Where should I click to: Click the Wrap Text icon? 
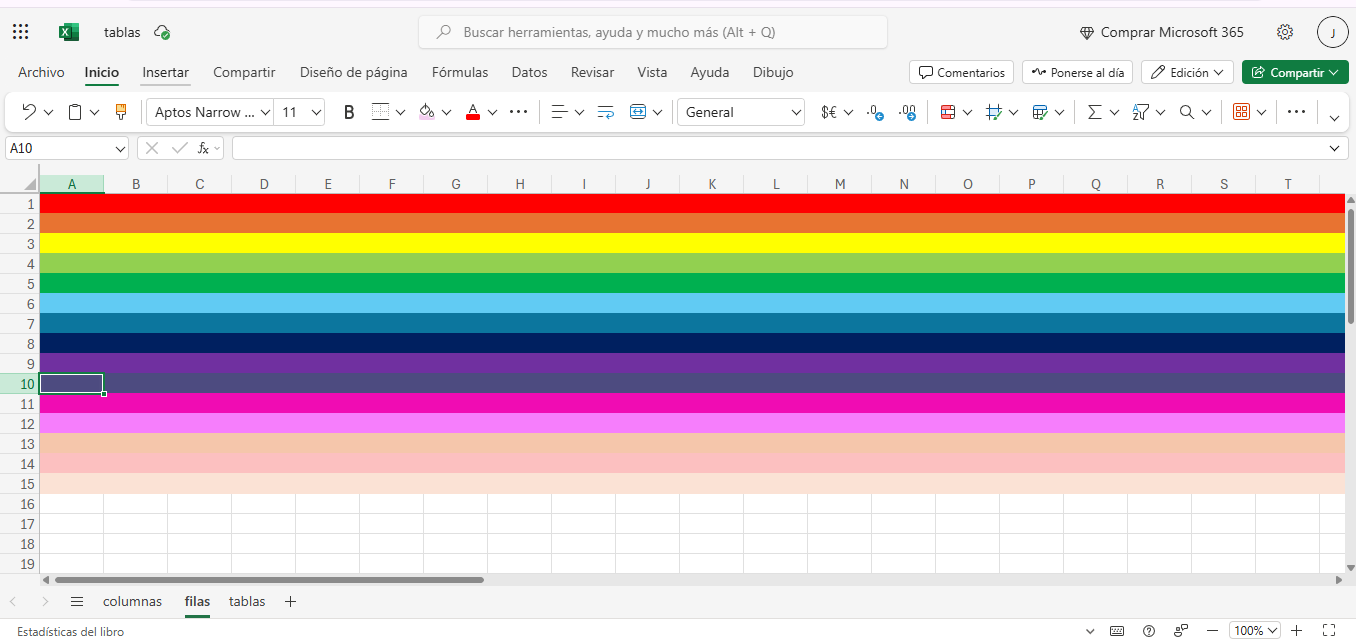(605, 112)
